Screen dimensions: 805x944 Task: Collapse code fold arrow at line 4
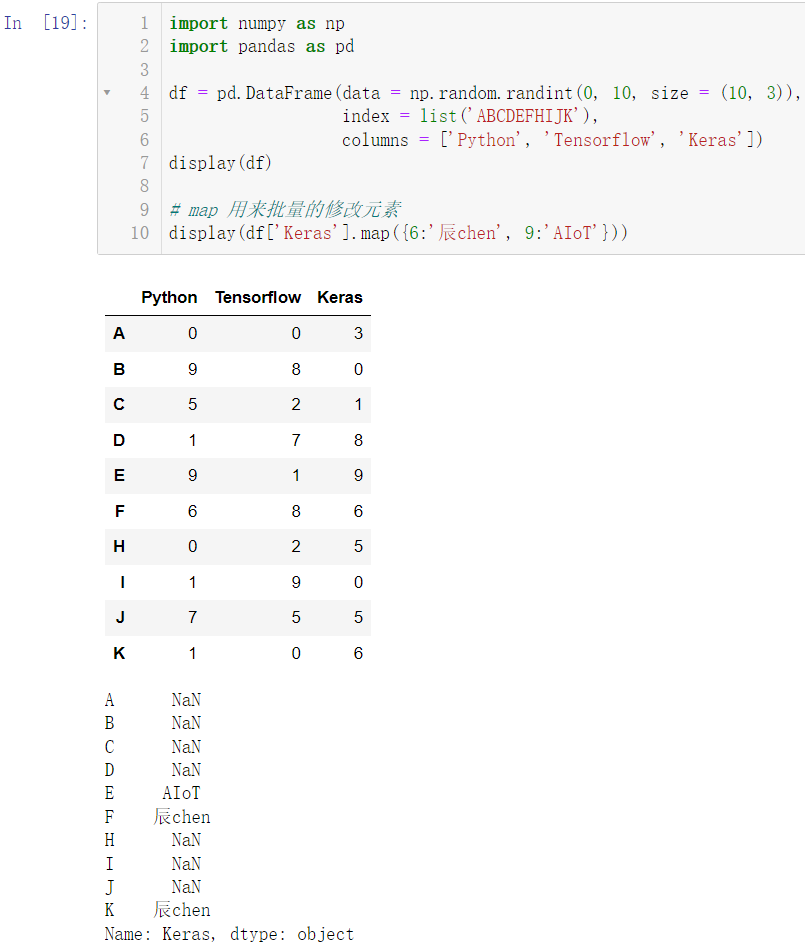(x=107, y=93)
